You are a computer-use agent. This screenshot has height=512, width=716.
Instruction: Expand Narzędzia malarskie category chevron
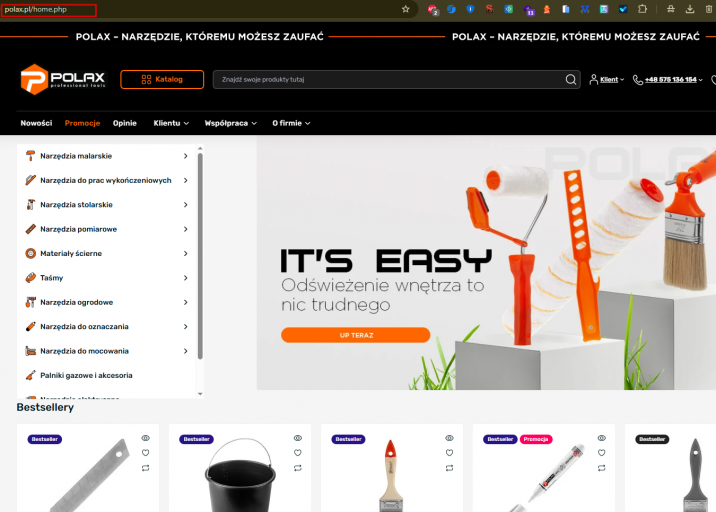click(185, 156)
